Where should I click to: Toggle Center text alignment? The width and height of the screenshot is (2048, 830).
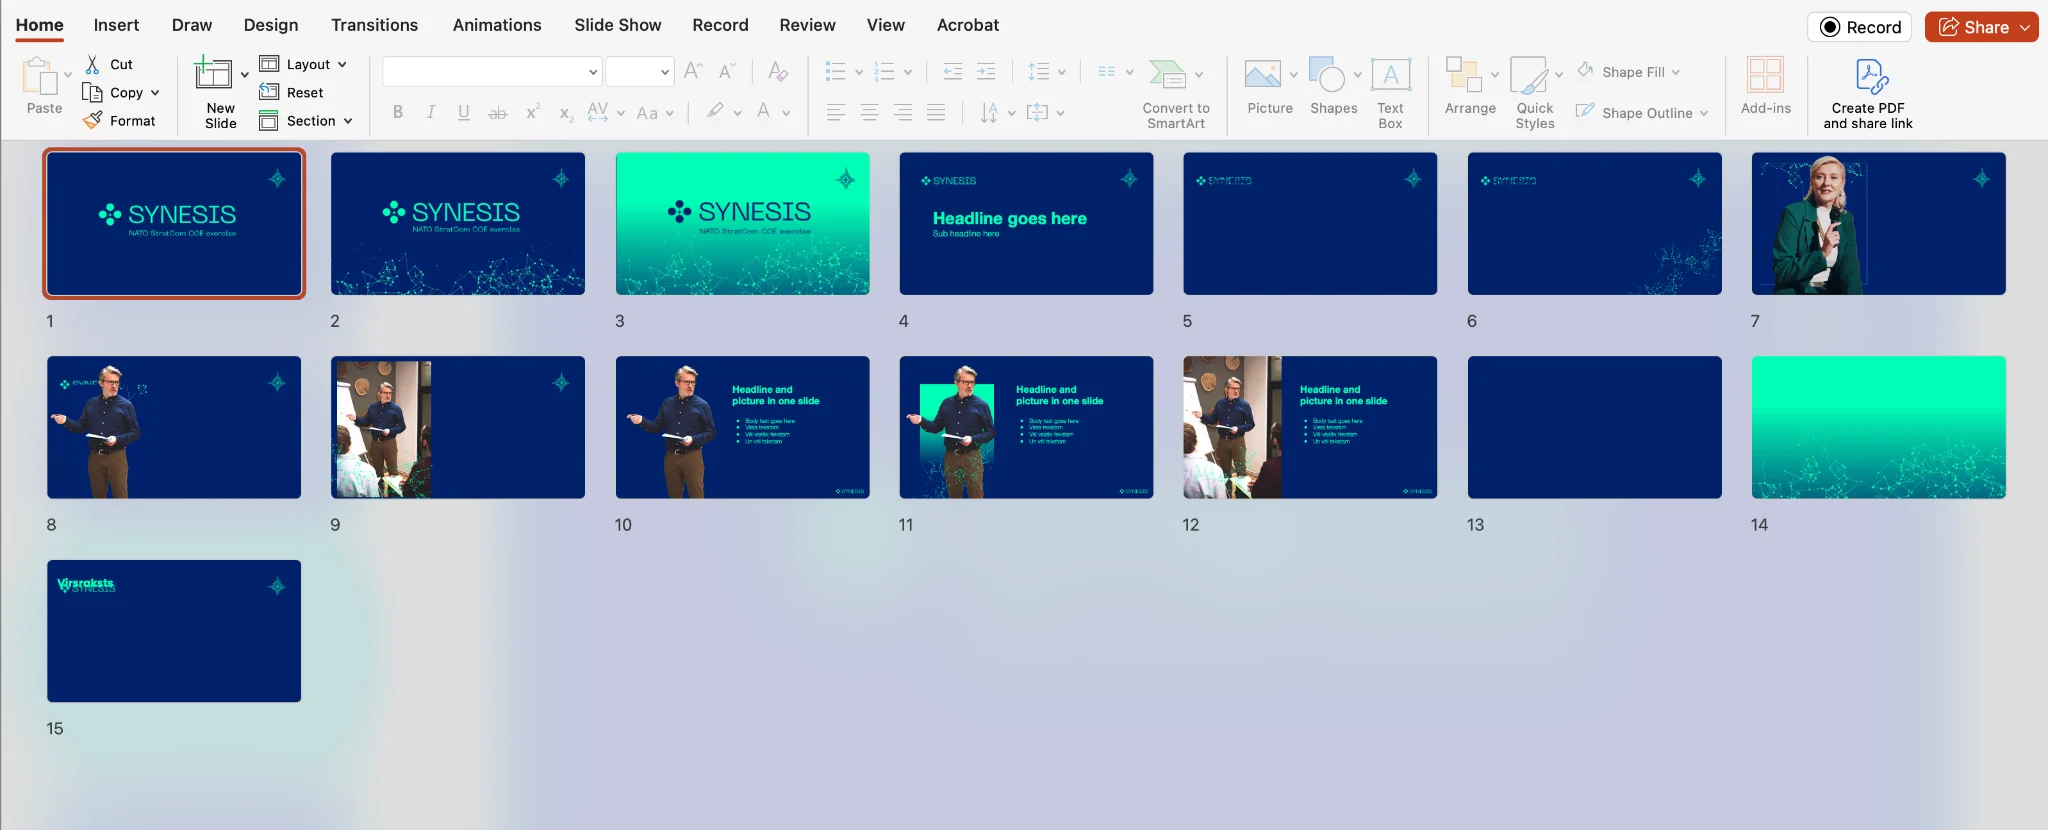(x=870, y=113)
